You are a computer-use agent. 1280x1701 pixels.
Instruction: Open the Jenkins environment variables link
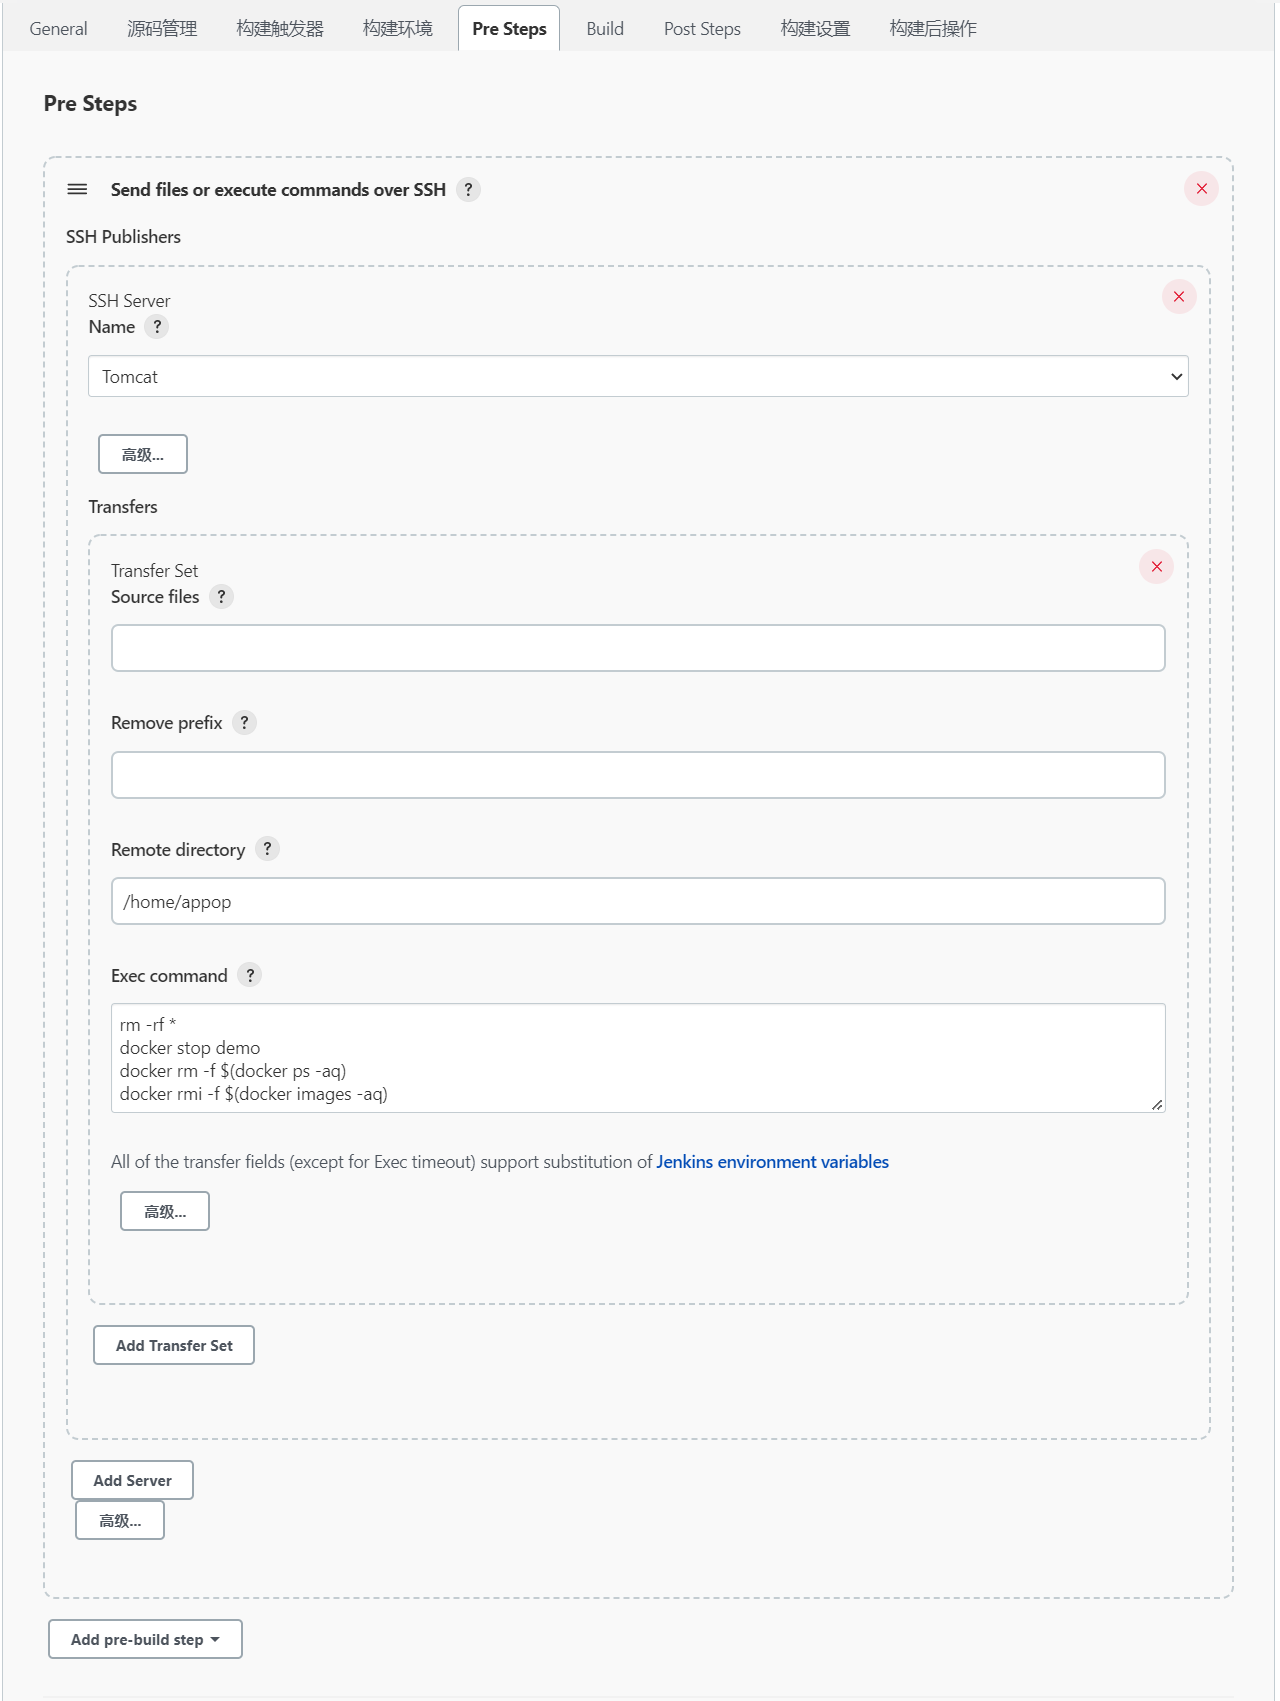(772, 1162)
